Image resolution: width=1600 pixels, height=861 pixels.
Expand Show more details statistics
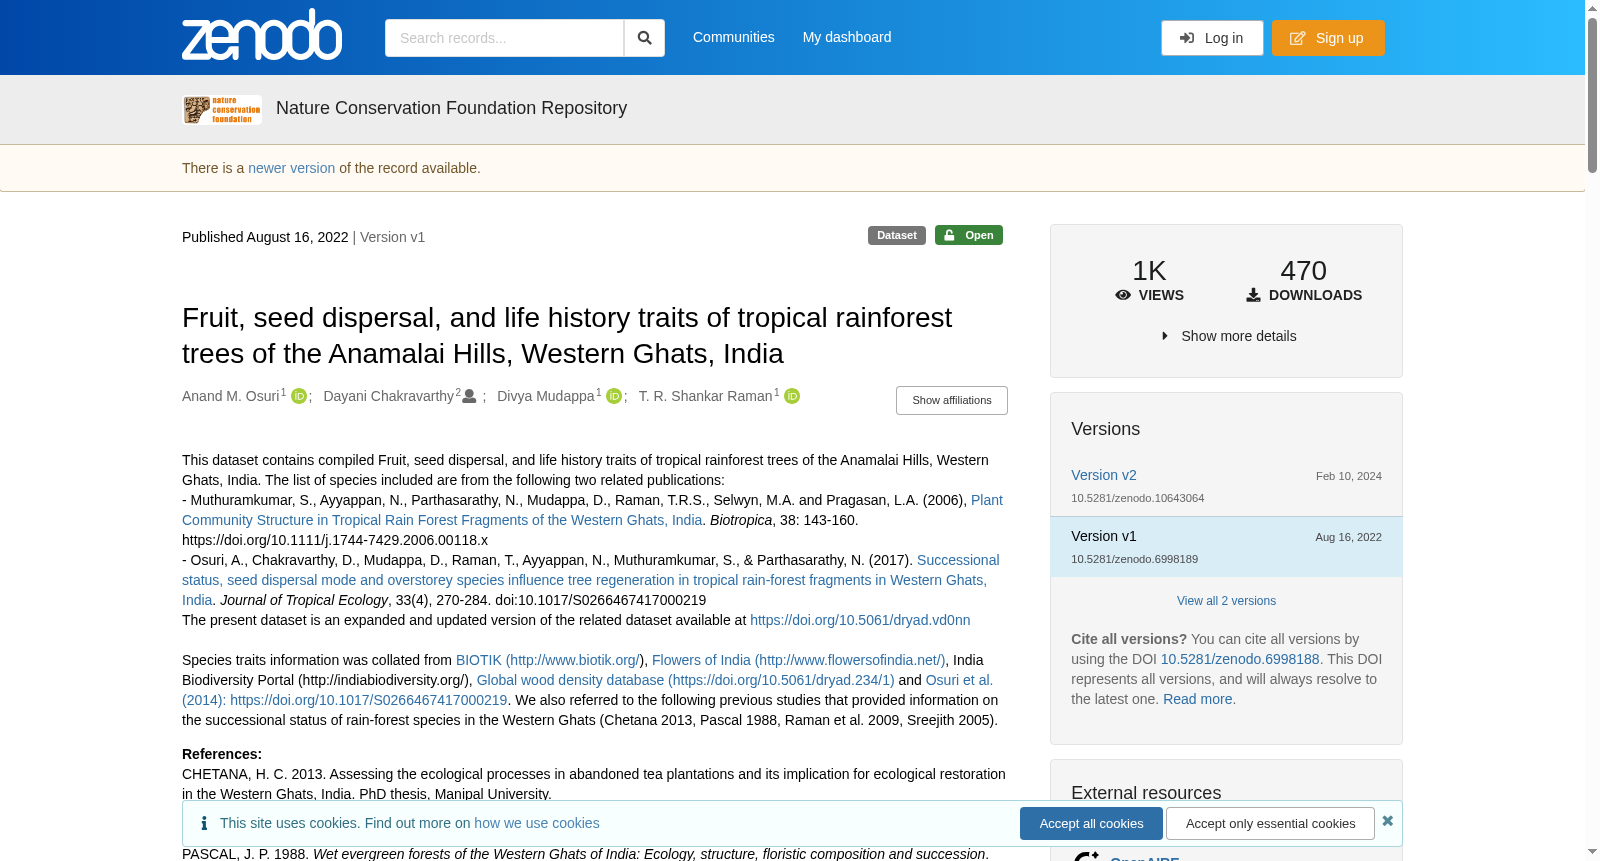[1228, 336]
